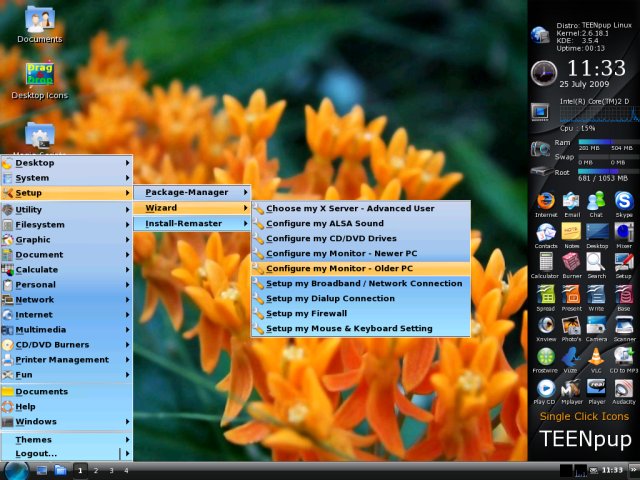Click the Desktop launcher in sidebar
Viewport: 640px width, 480px height.
pos(597,232)
